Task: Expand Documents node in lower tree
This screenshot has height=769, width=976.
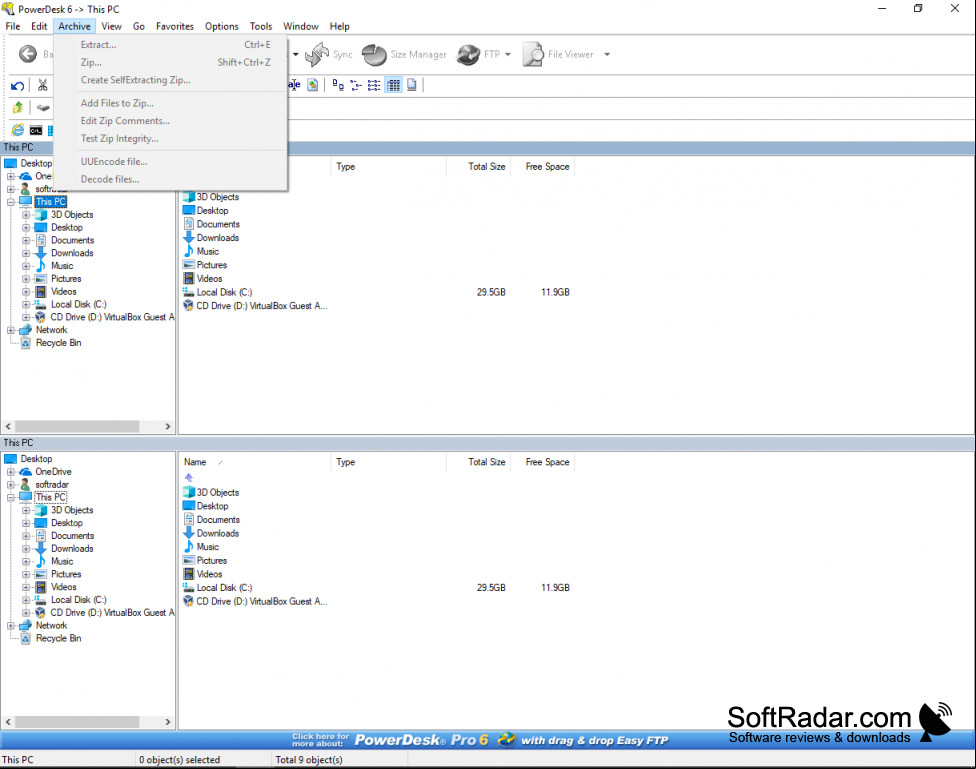Action: click(26, 535)
